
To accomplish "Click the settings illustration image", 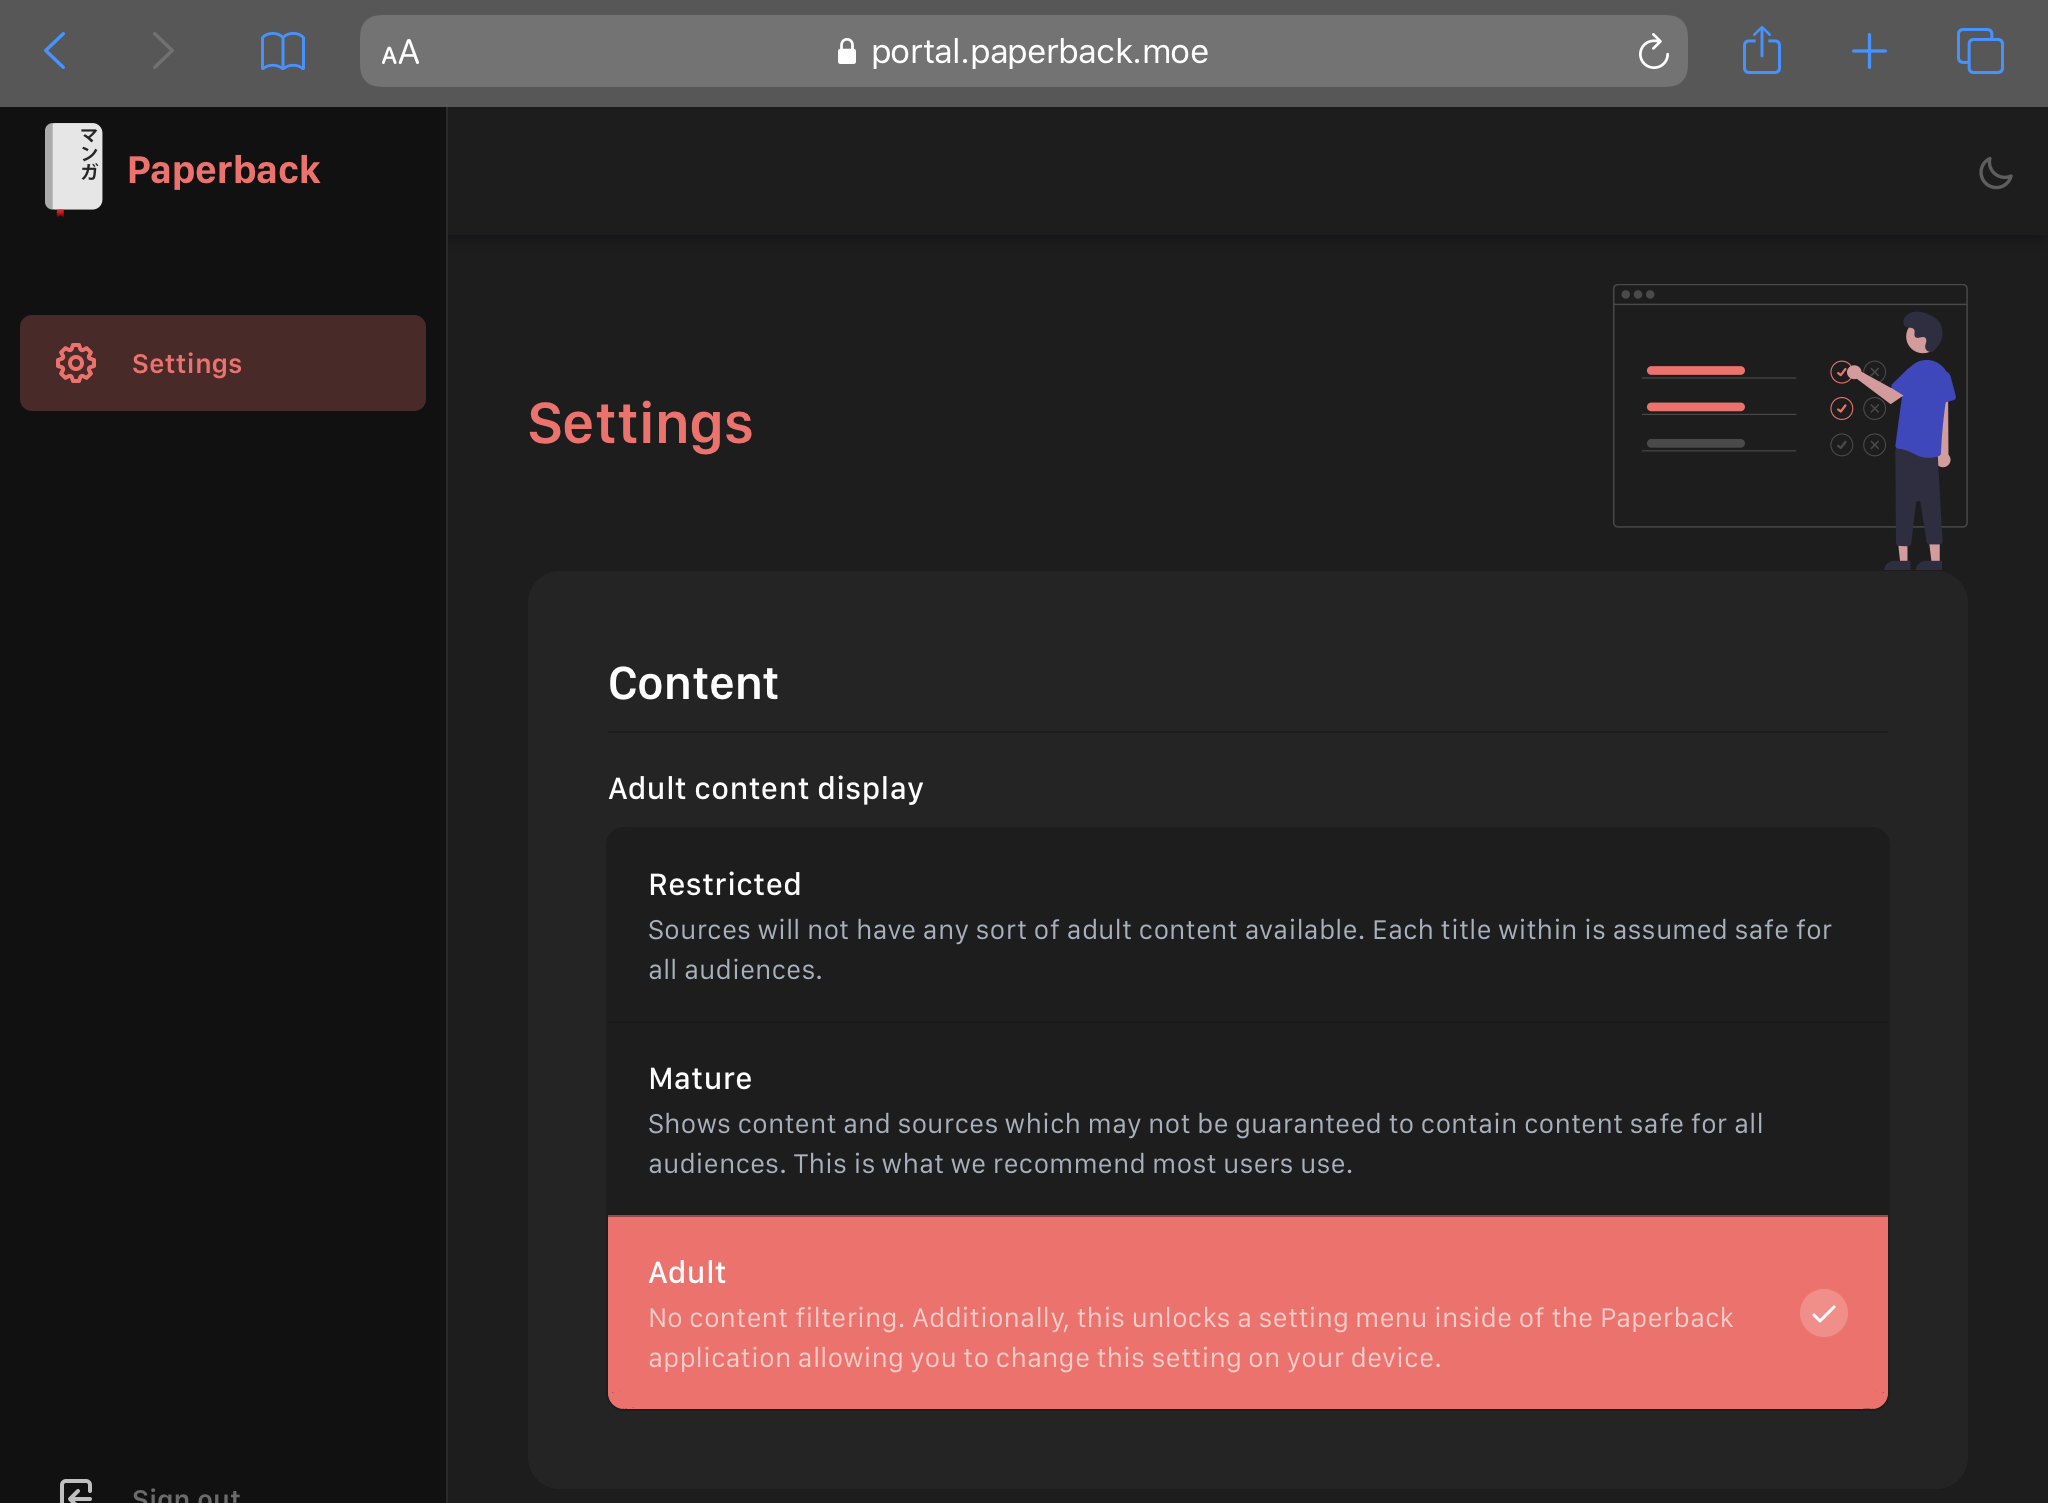I will (x=1790, y=427).
